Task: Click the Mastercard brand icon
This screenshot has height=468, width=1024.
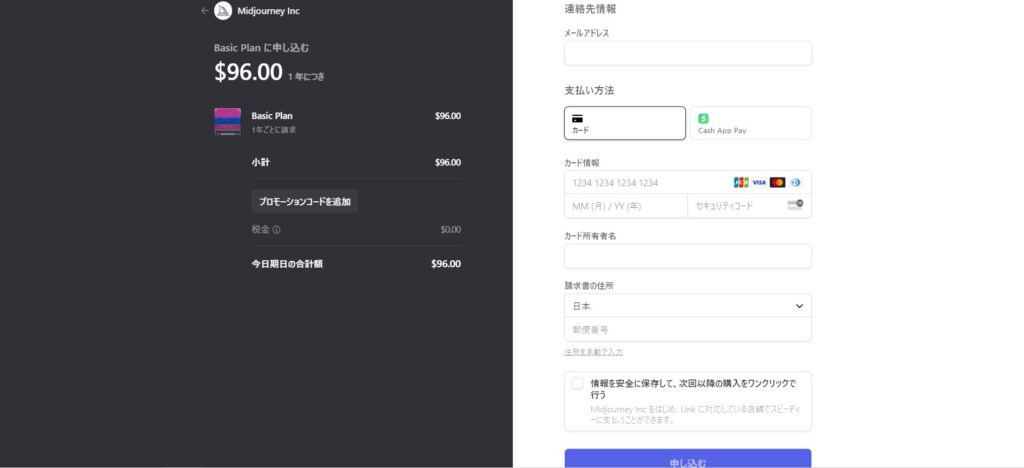Action: click(x=777, y=183)
